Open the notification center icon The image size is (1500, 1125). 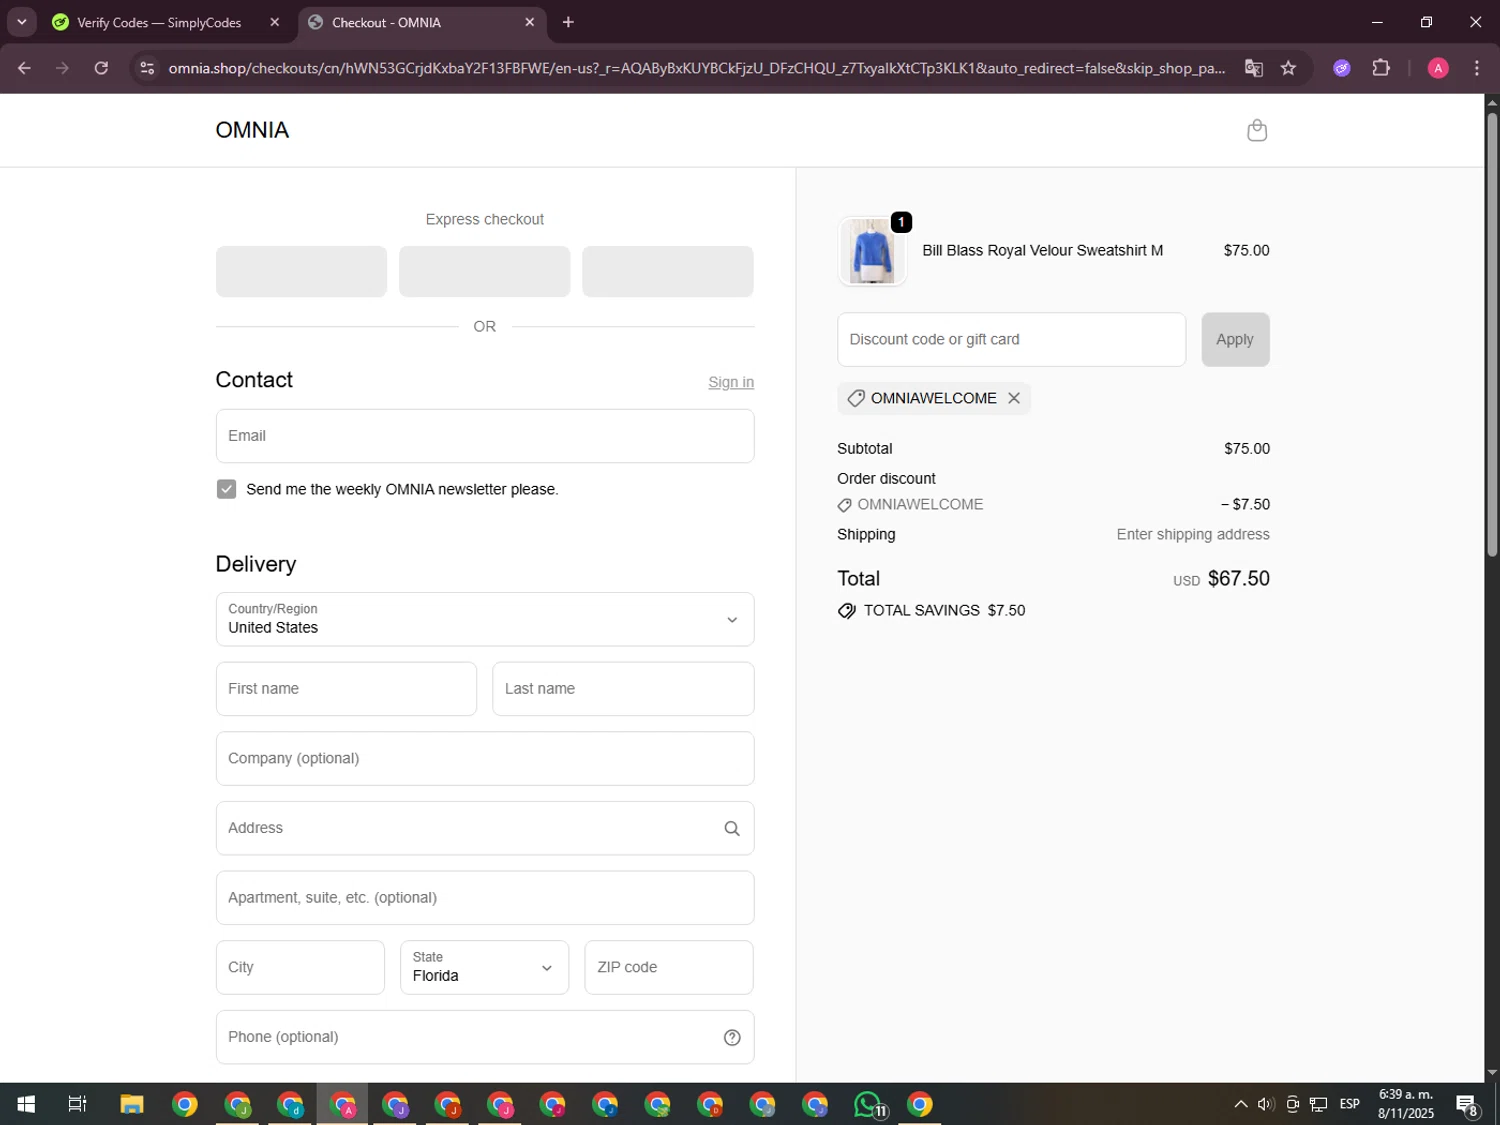pos(1467,1104)
